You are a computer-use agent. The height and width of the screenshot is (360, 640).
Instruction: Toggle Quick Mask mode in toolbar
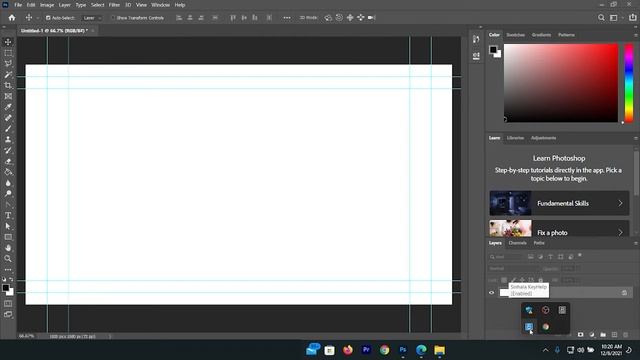[8, 304]
